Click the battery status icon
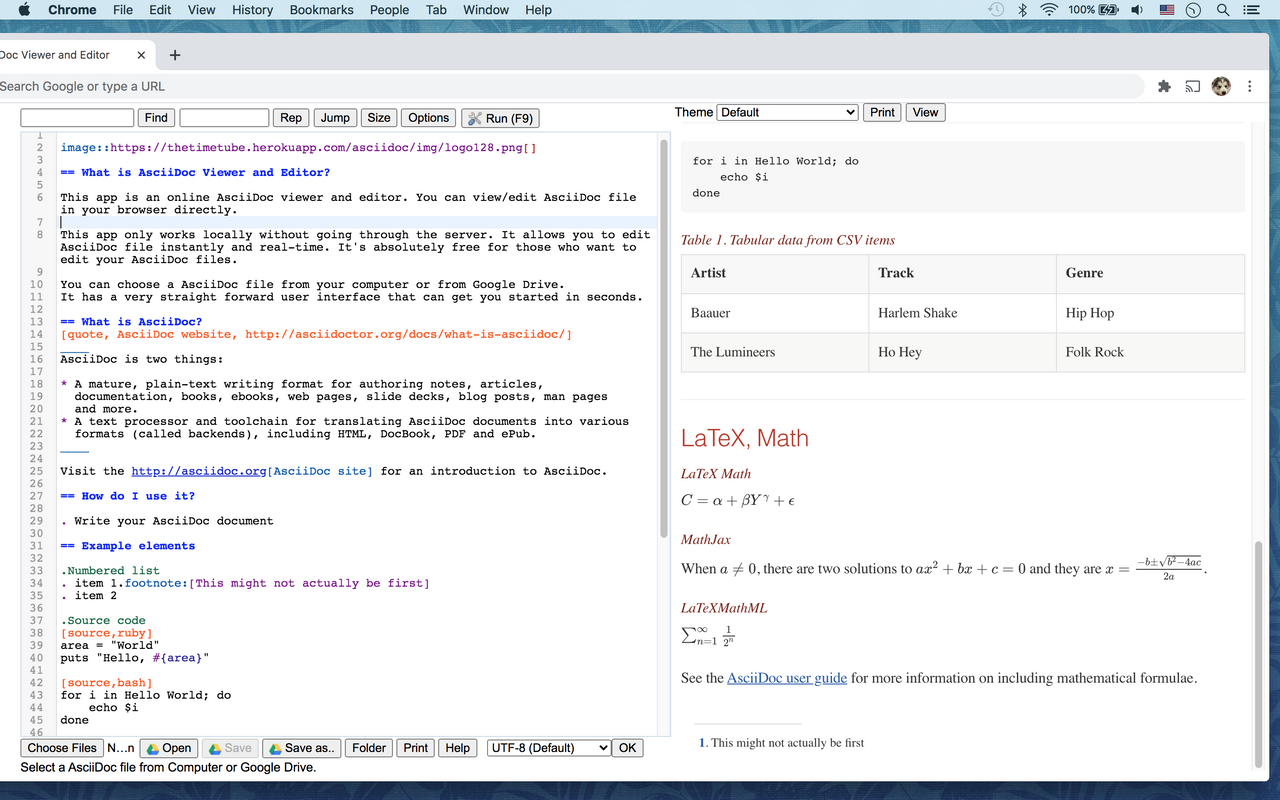 point(1108,10)
